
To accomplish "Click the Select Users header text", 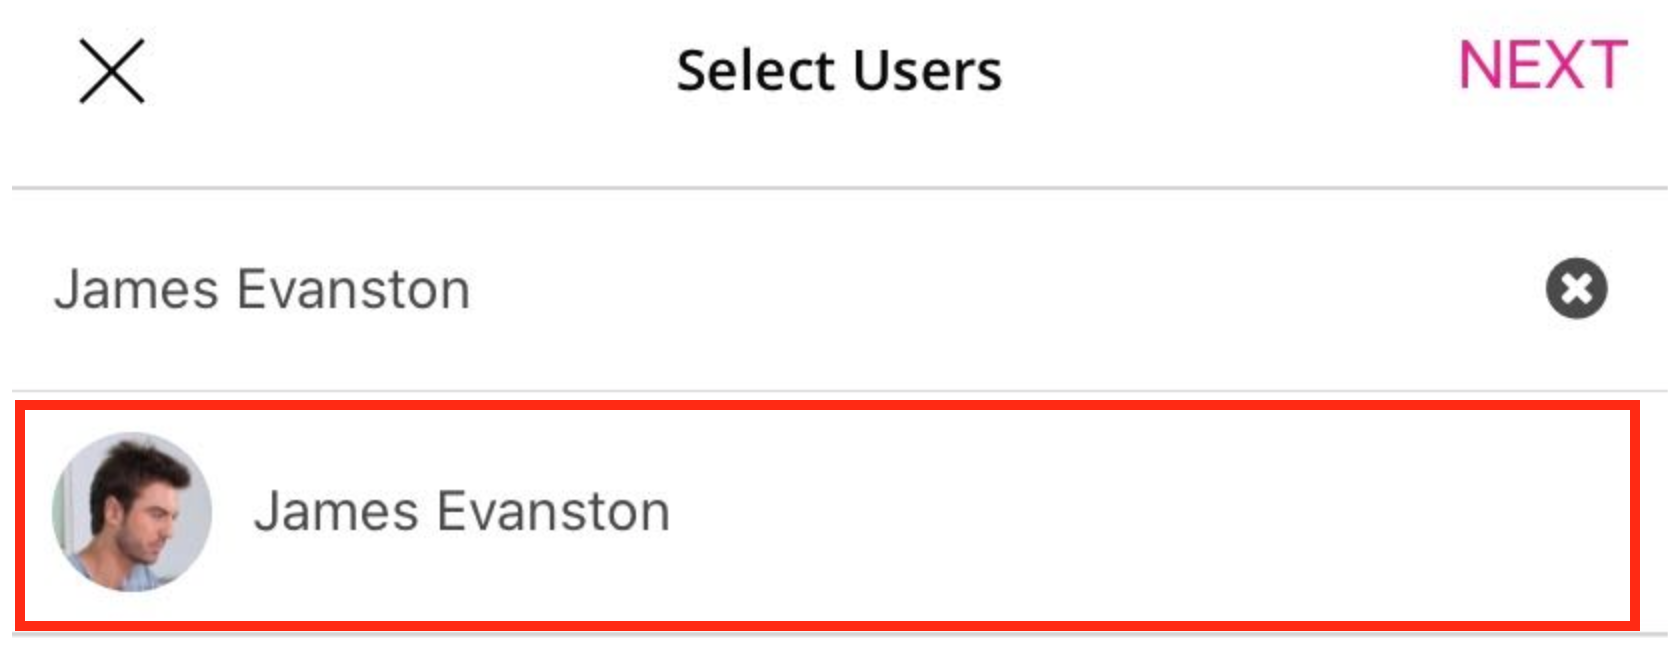I will tap(838, 71).
